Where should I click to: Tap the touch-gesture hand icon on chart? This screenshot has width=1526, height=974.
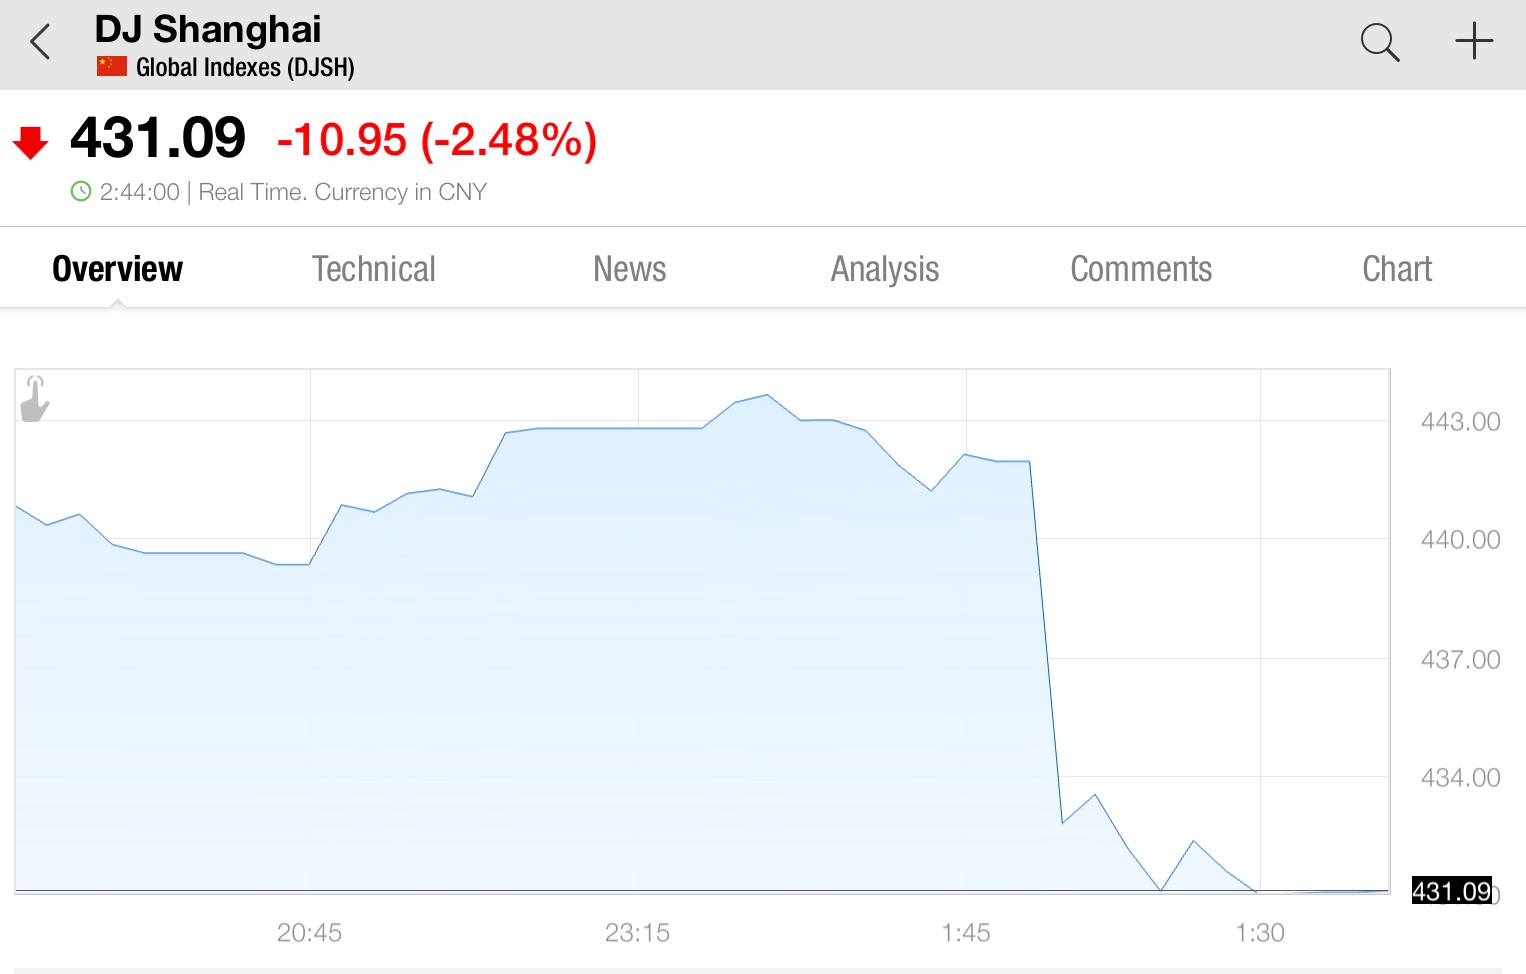point(35,399)
